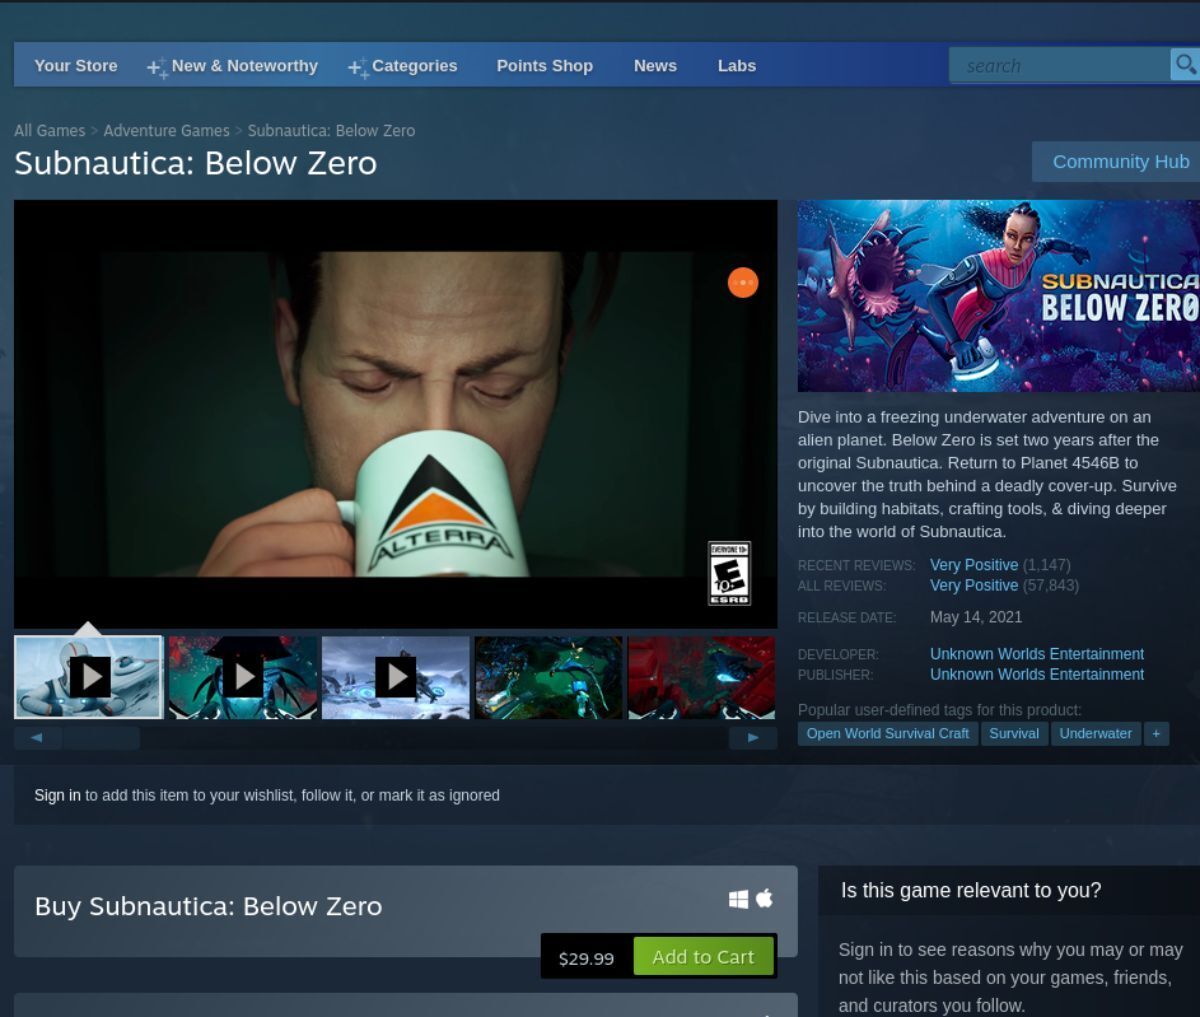Click the search magnifier icon
This screenshot has width=1200, height=1017.
point(1185,65)
